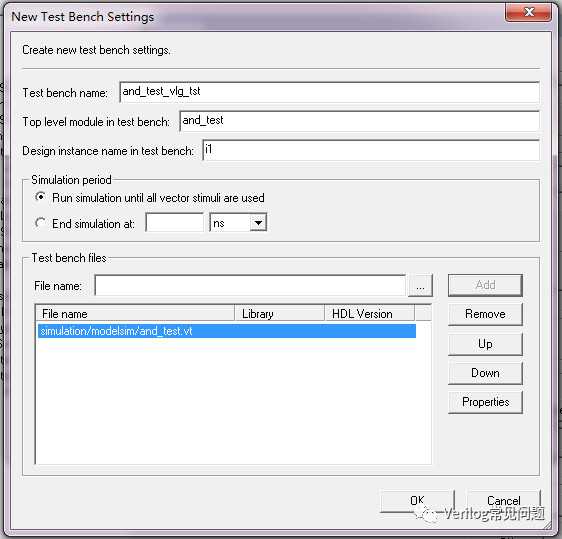
Task: Click the Add button
Action: (x=485, y=285)
